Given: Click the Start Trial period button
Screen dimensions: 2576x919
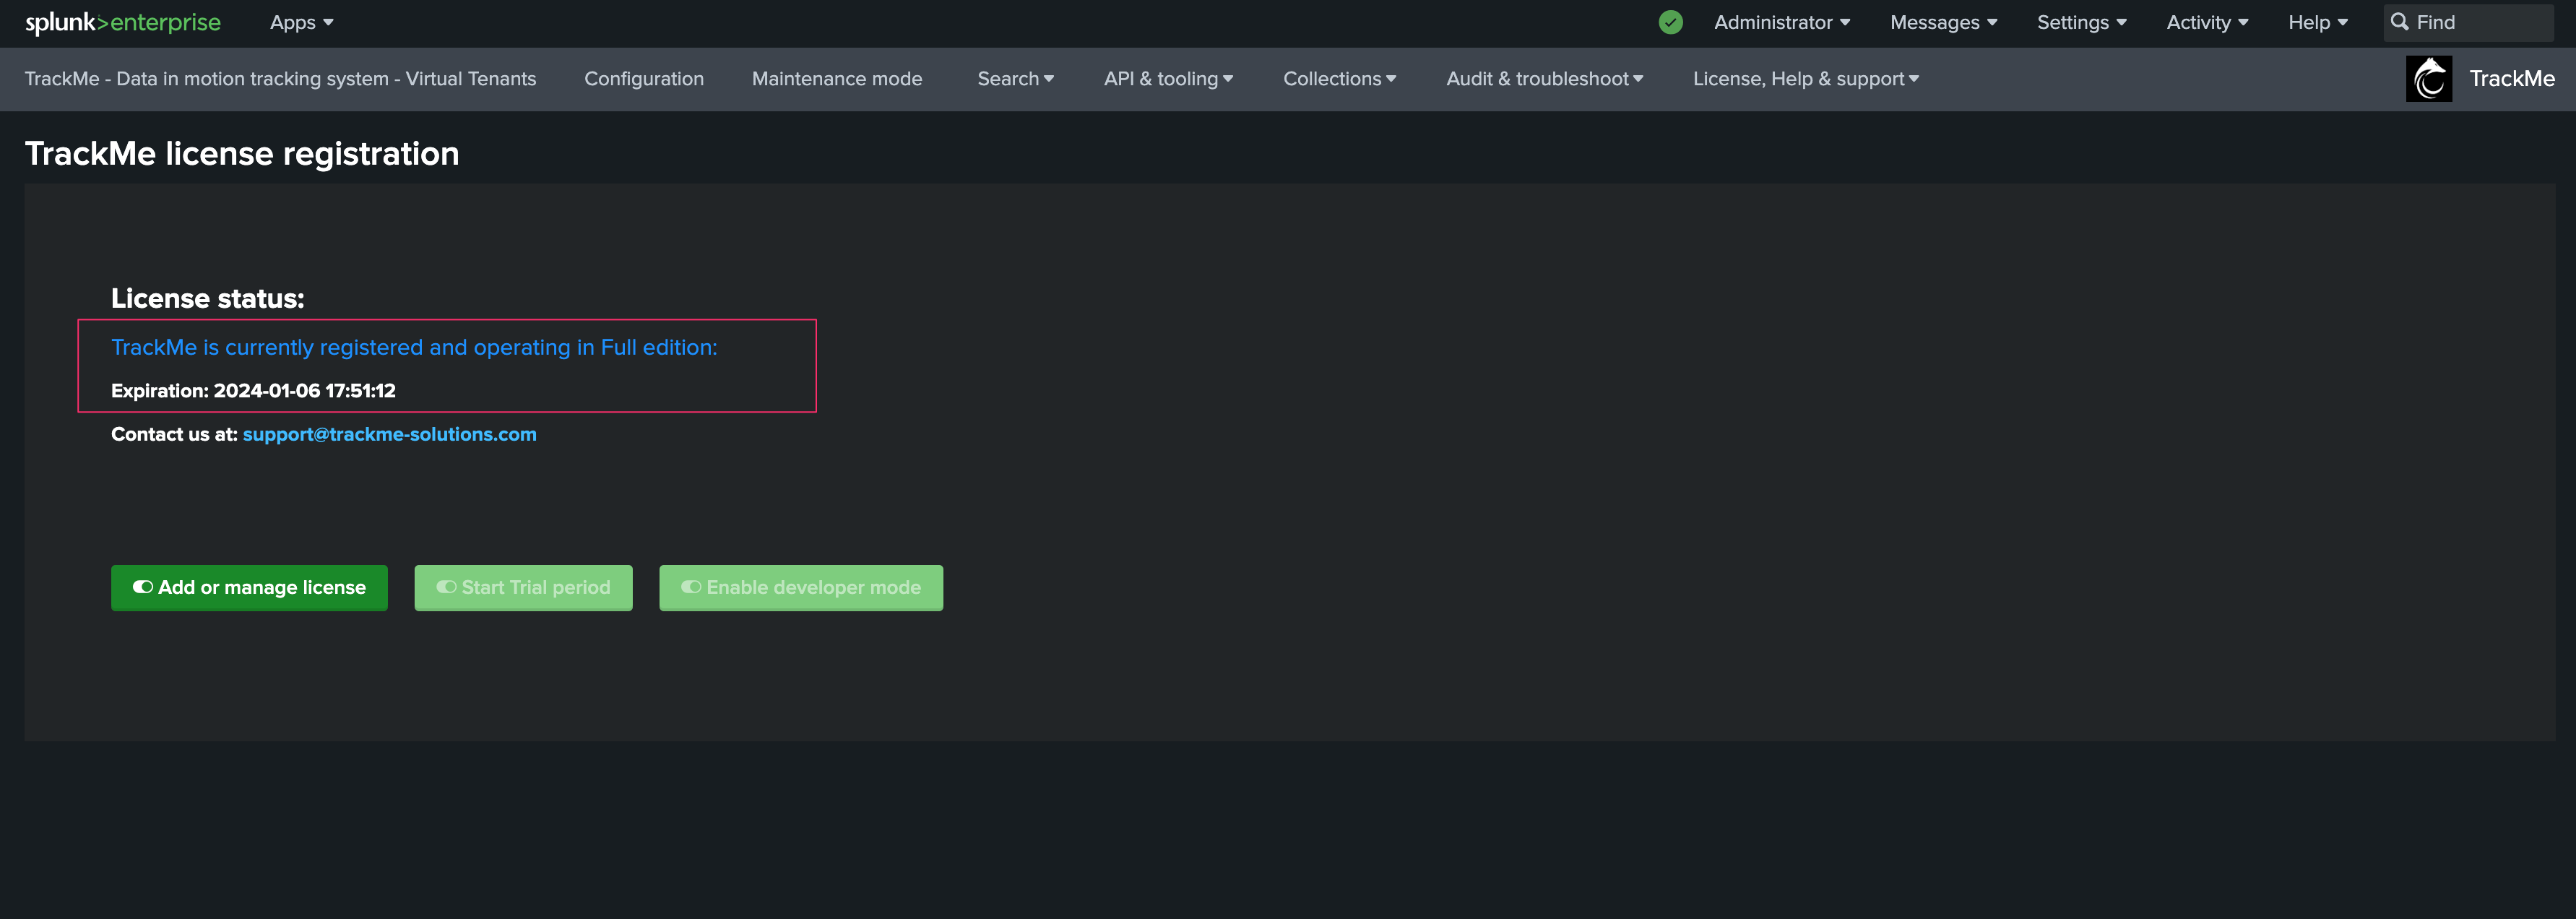Looking at the screenshot, I should pos(523,588).
